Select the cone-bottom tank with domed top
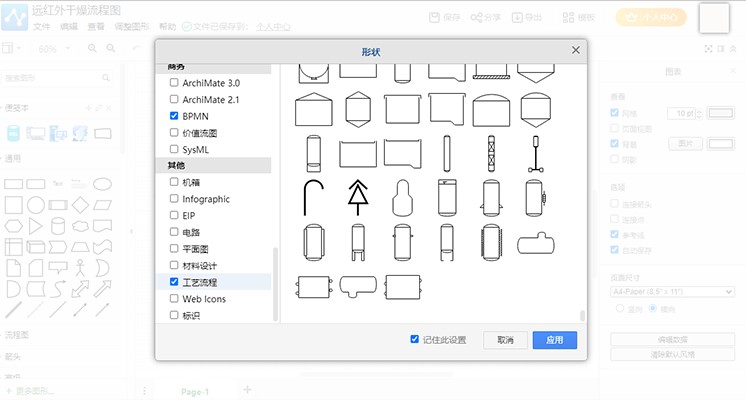The image size is (746, 400). tap(536, 109)
